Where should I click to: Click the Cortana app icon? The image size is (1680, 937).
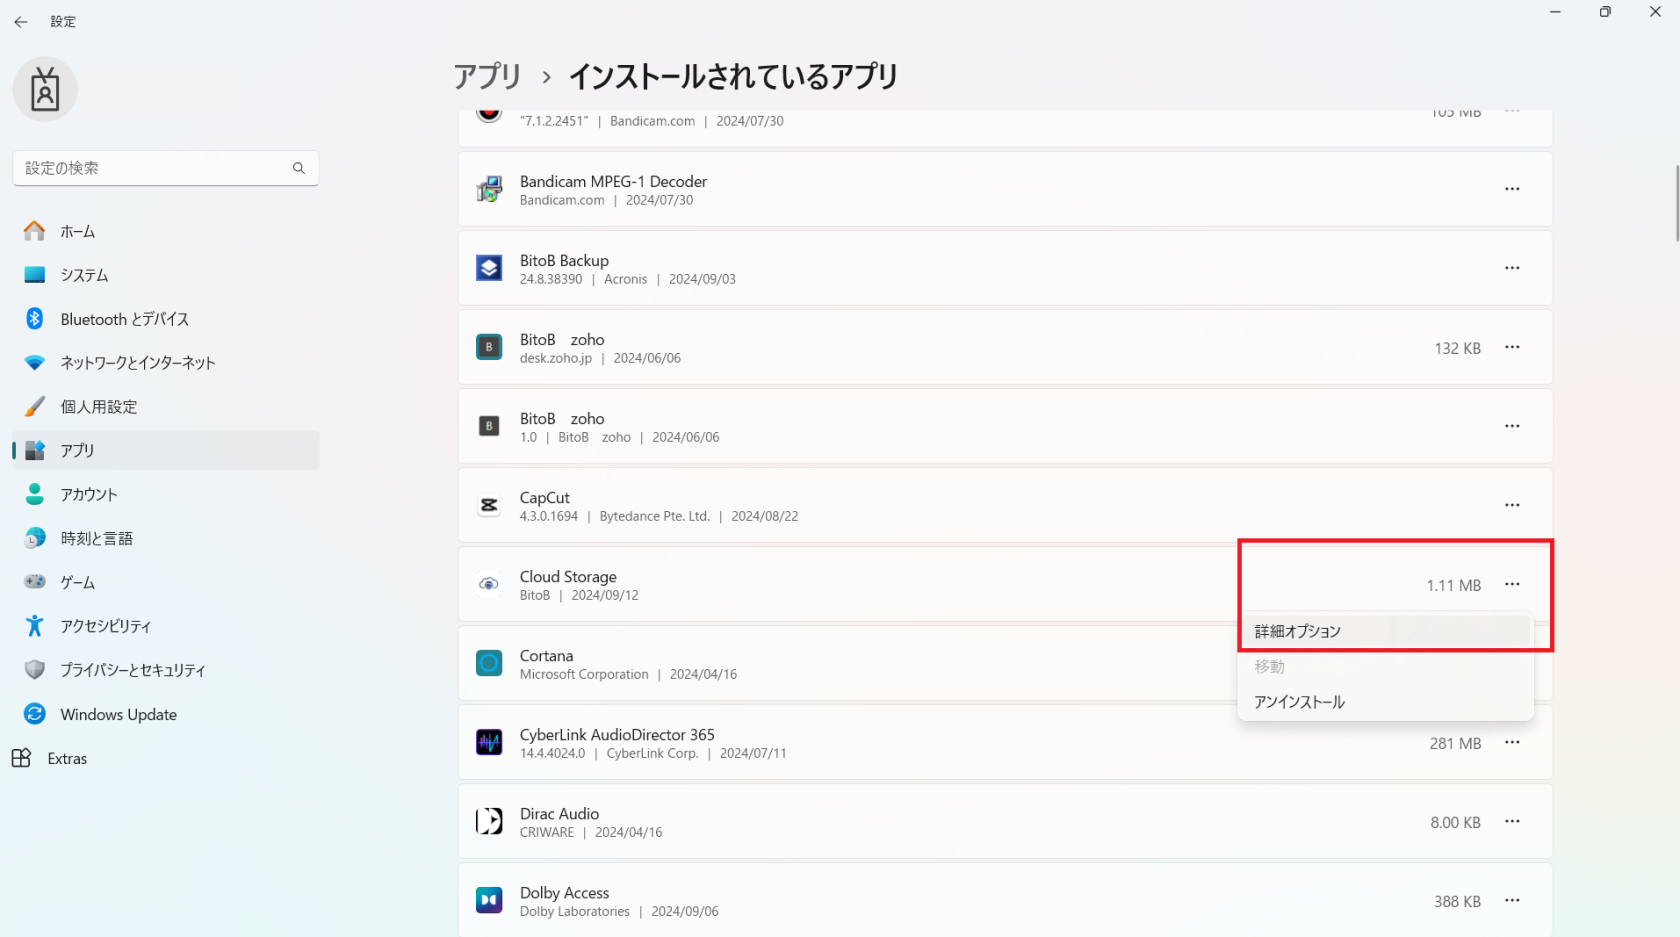tap(489, 663)
